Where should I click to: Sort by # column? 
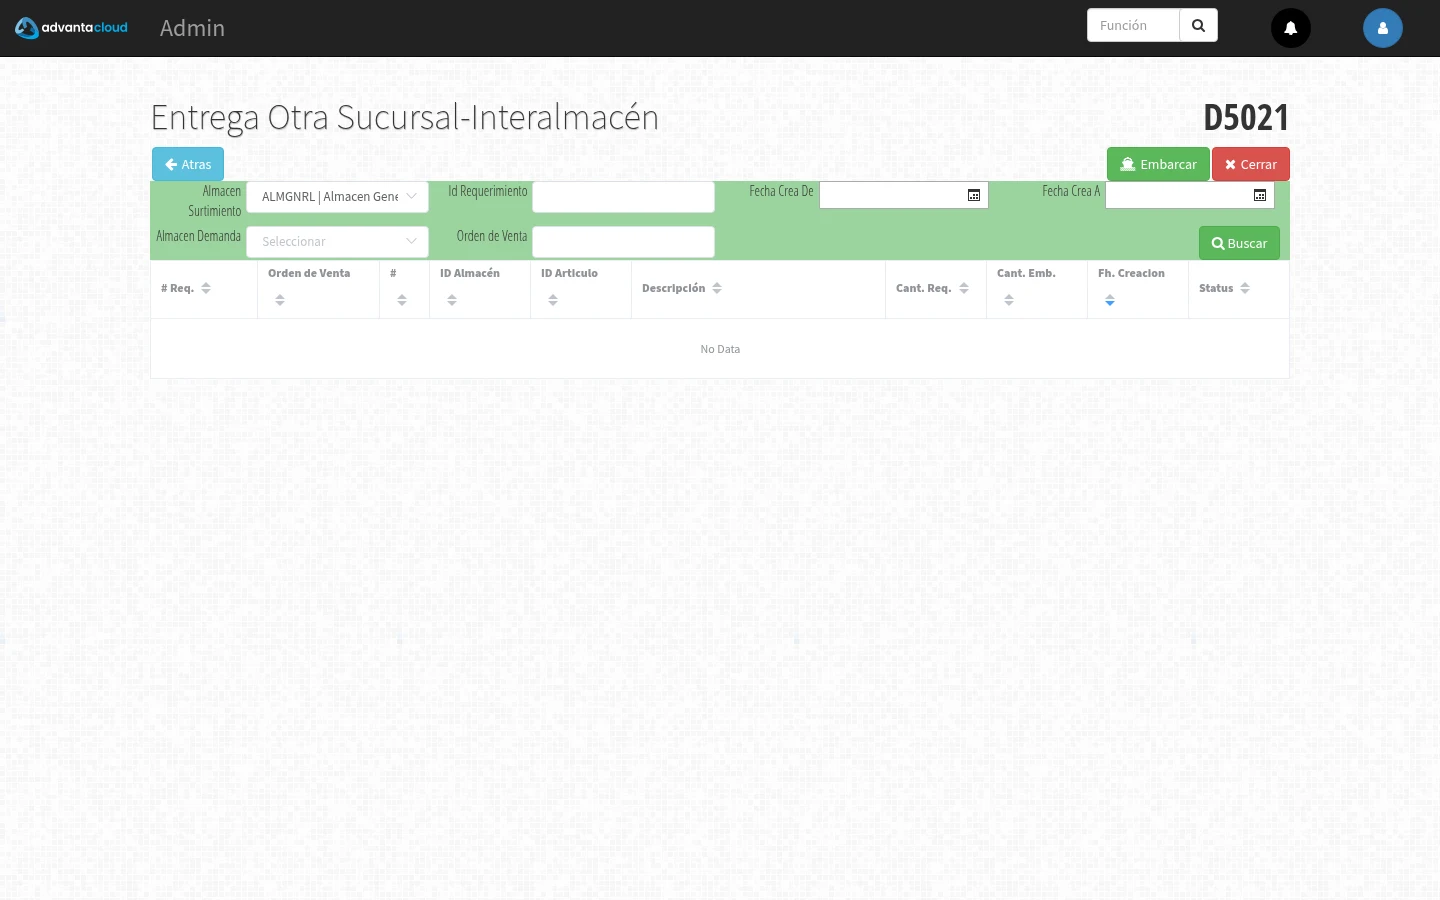pyautogui.click(x=402, y=300)
